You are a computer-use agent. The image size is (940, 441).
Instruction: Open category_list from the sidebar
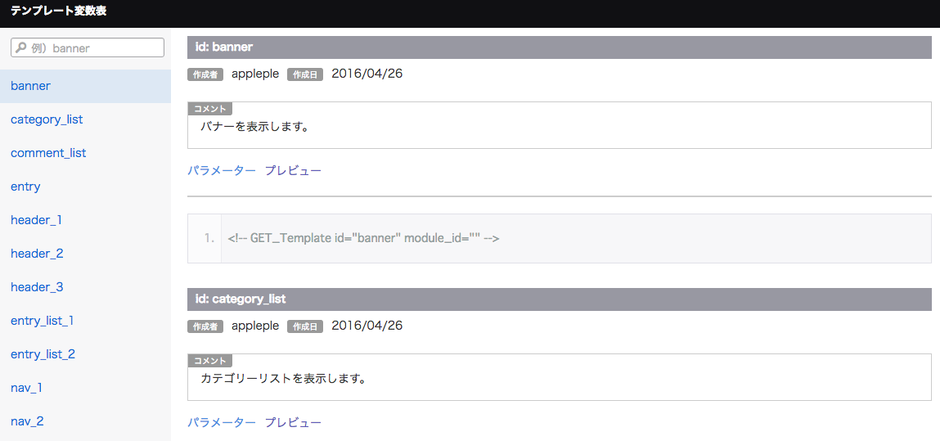(46, 120)
